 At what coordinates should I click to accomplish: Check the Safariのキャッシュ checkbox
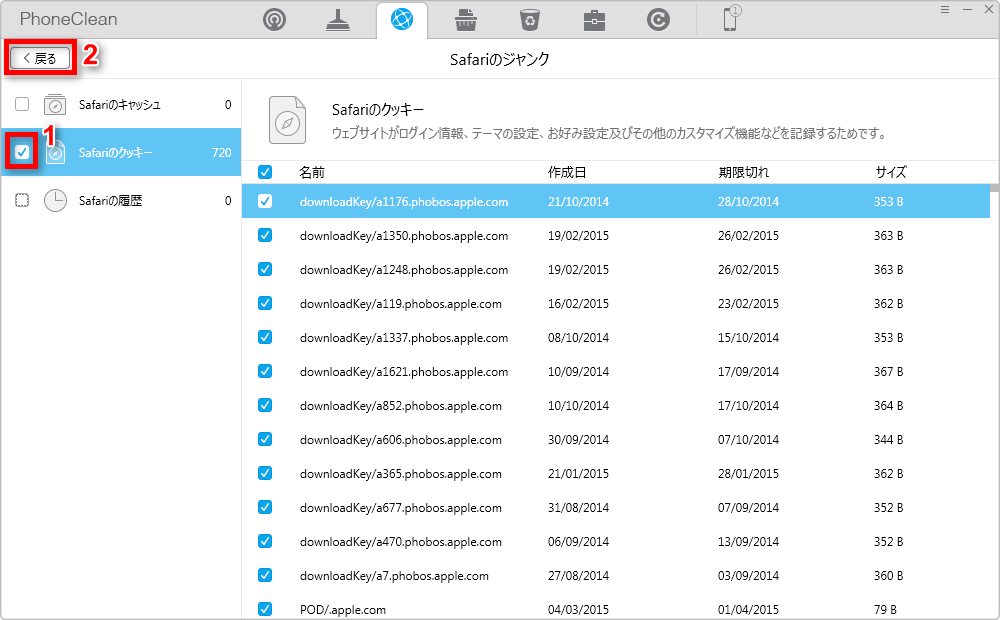pos(22,104)
